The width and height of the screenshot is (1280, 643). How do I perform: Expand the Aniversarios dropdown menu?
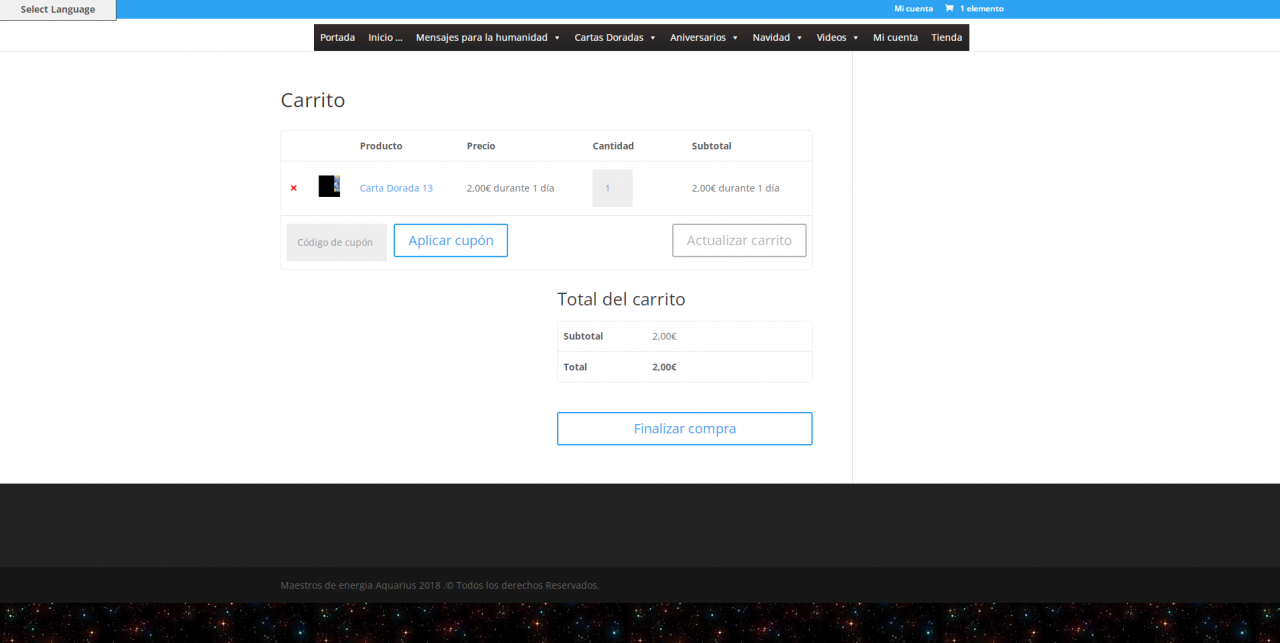click(x=704, y=38)
